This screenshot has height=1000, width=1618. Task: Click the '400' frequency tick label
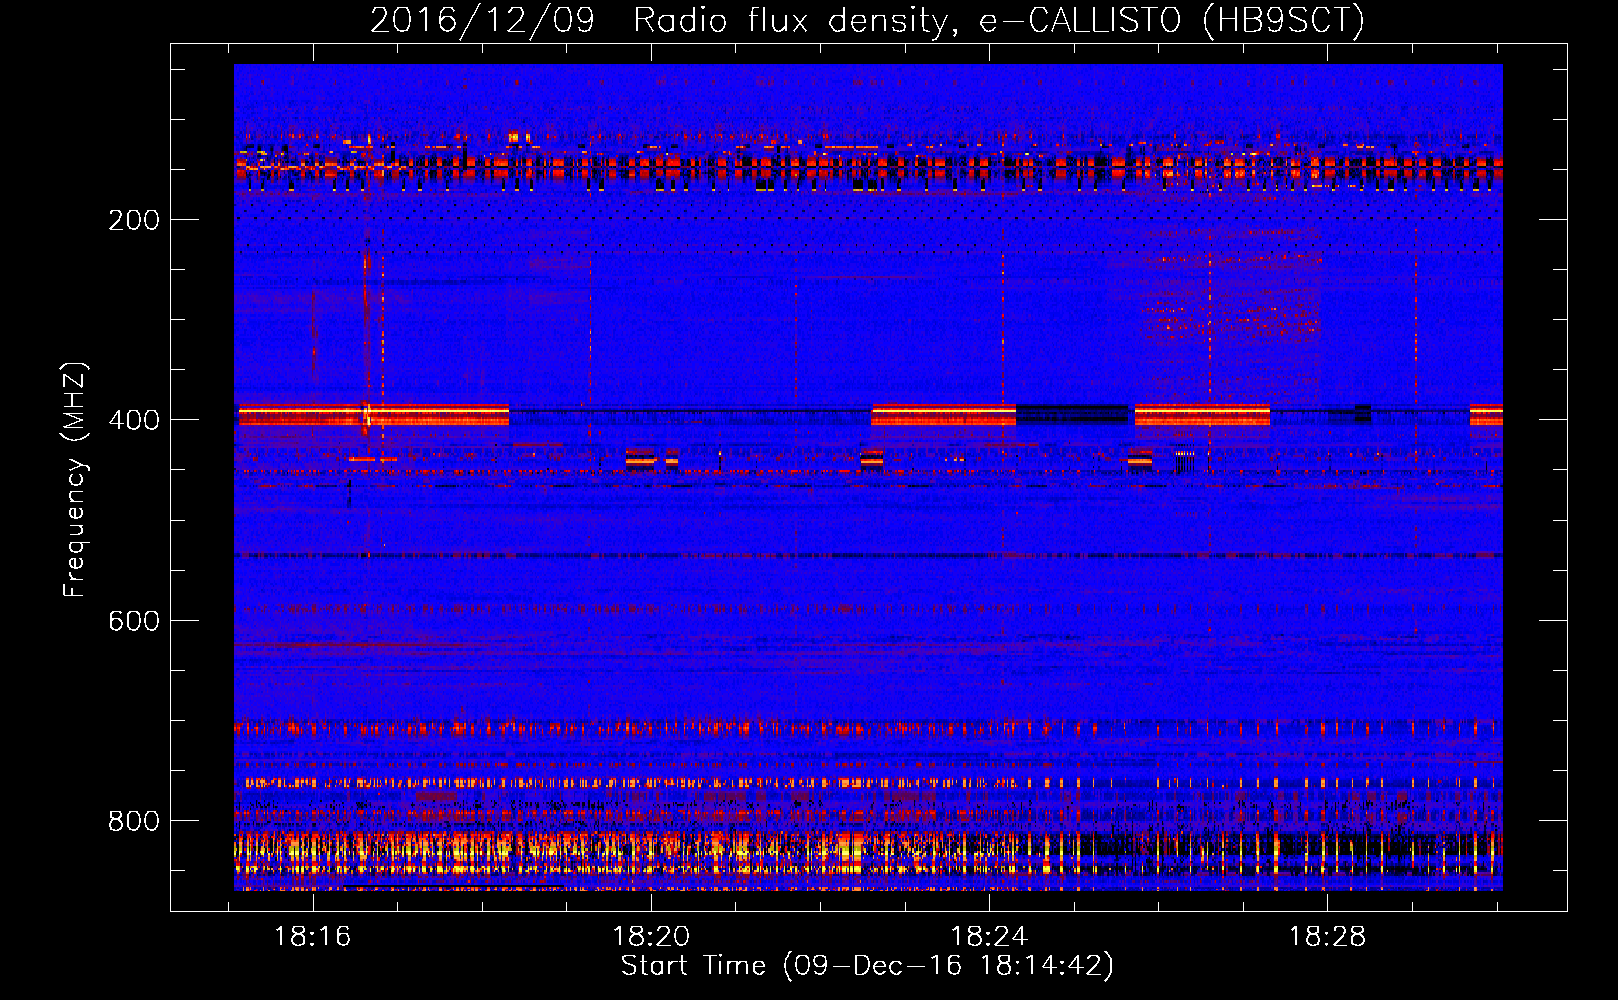[134, 420]
